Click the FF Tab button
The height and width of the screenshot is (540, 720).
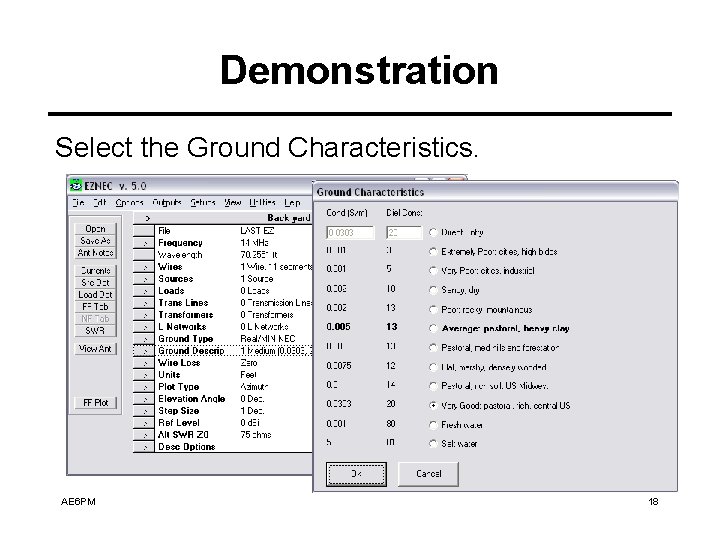96,307
